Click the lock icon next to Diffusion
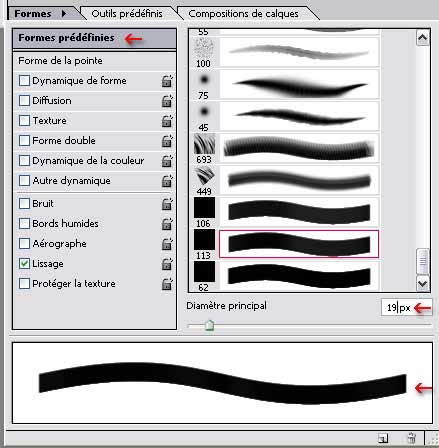Screen dimensions: 439x448 point(167,101)
